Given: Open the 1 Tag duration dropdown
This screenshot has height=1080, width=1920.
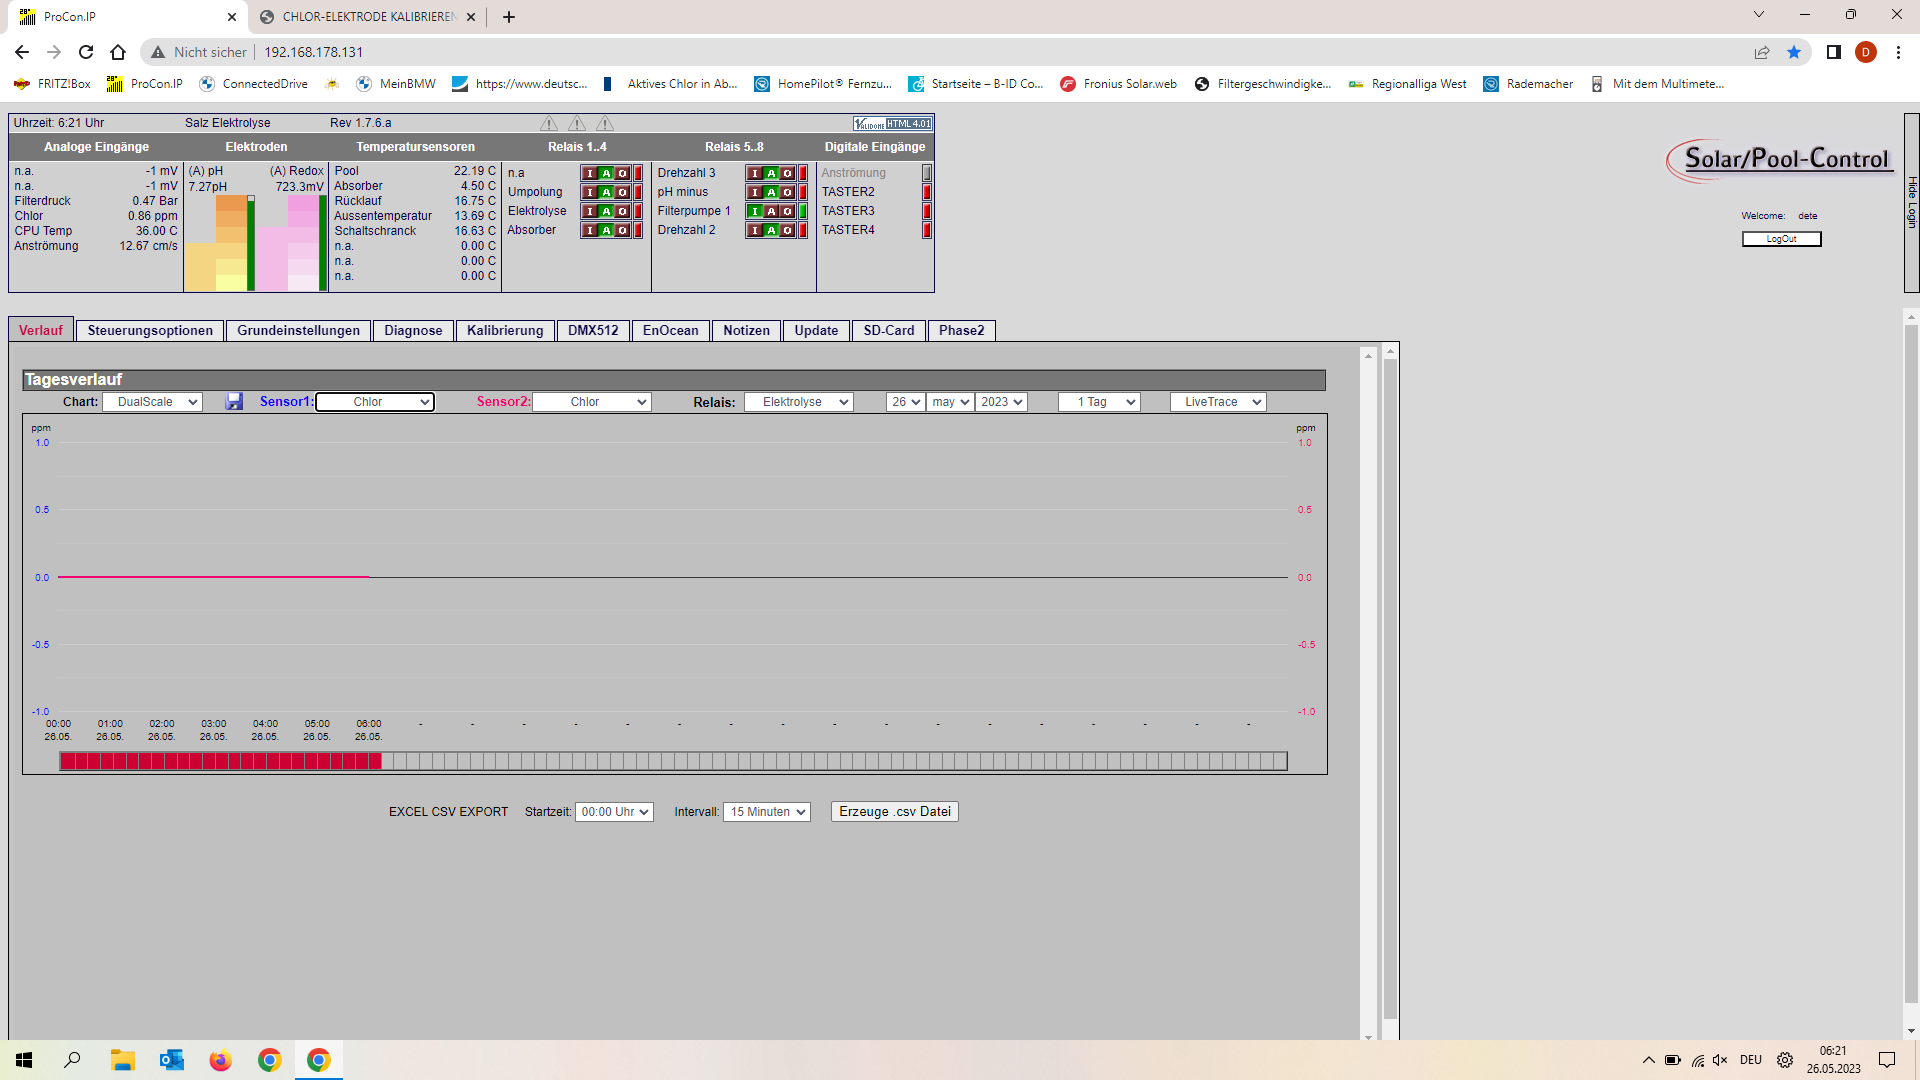Looking at the screenshot, I should [x=1099, y=402].
